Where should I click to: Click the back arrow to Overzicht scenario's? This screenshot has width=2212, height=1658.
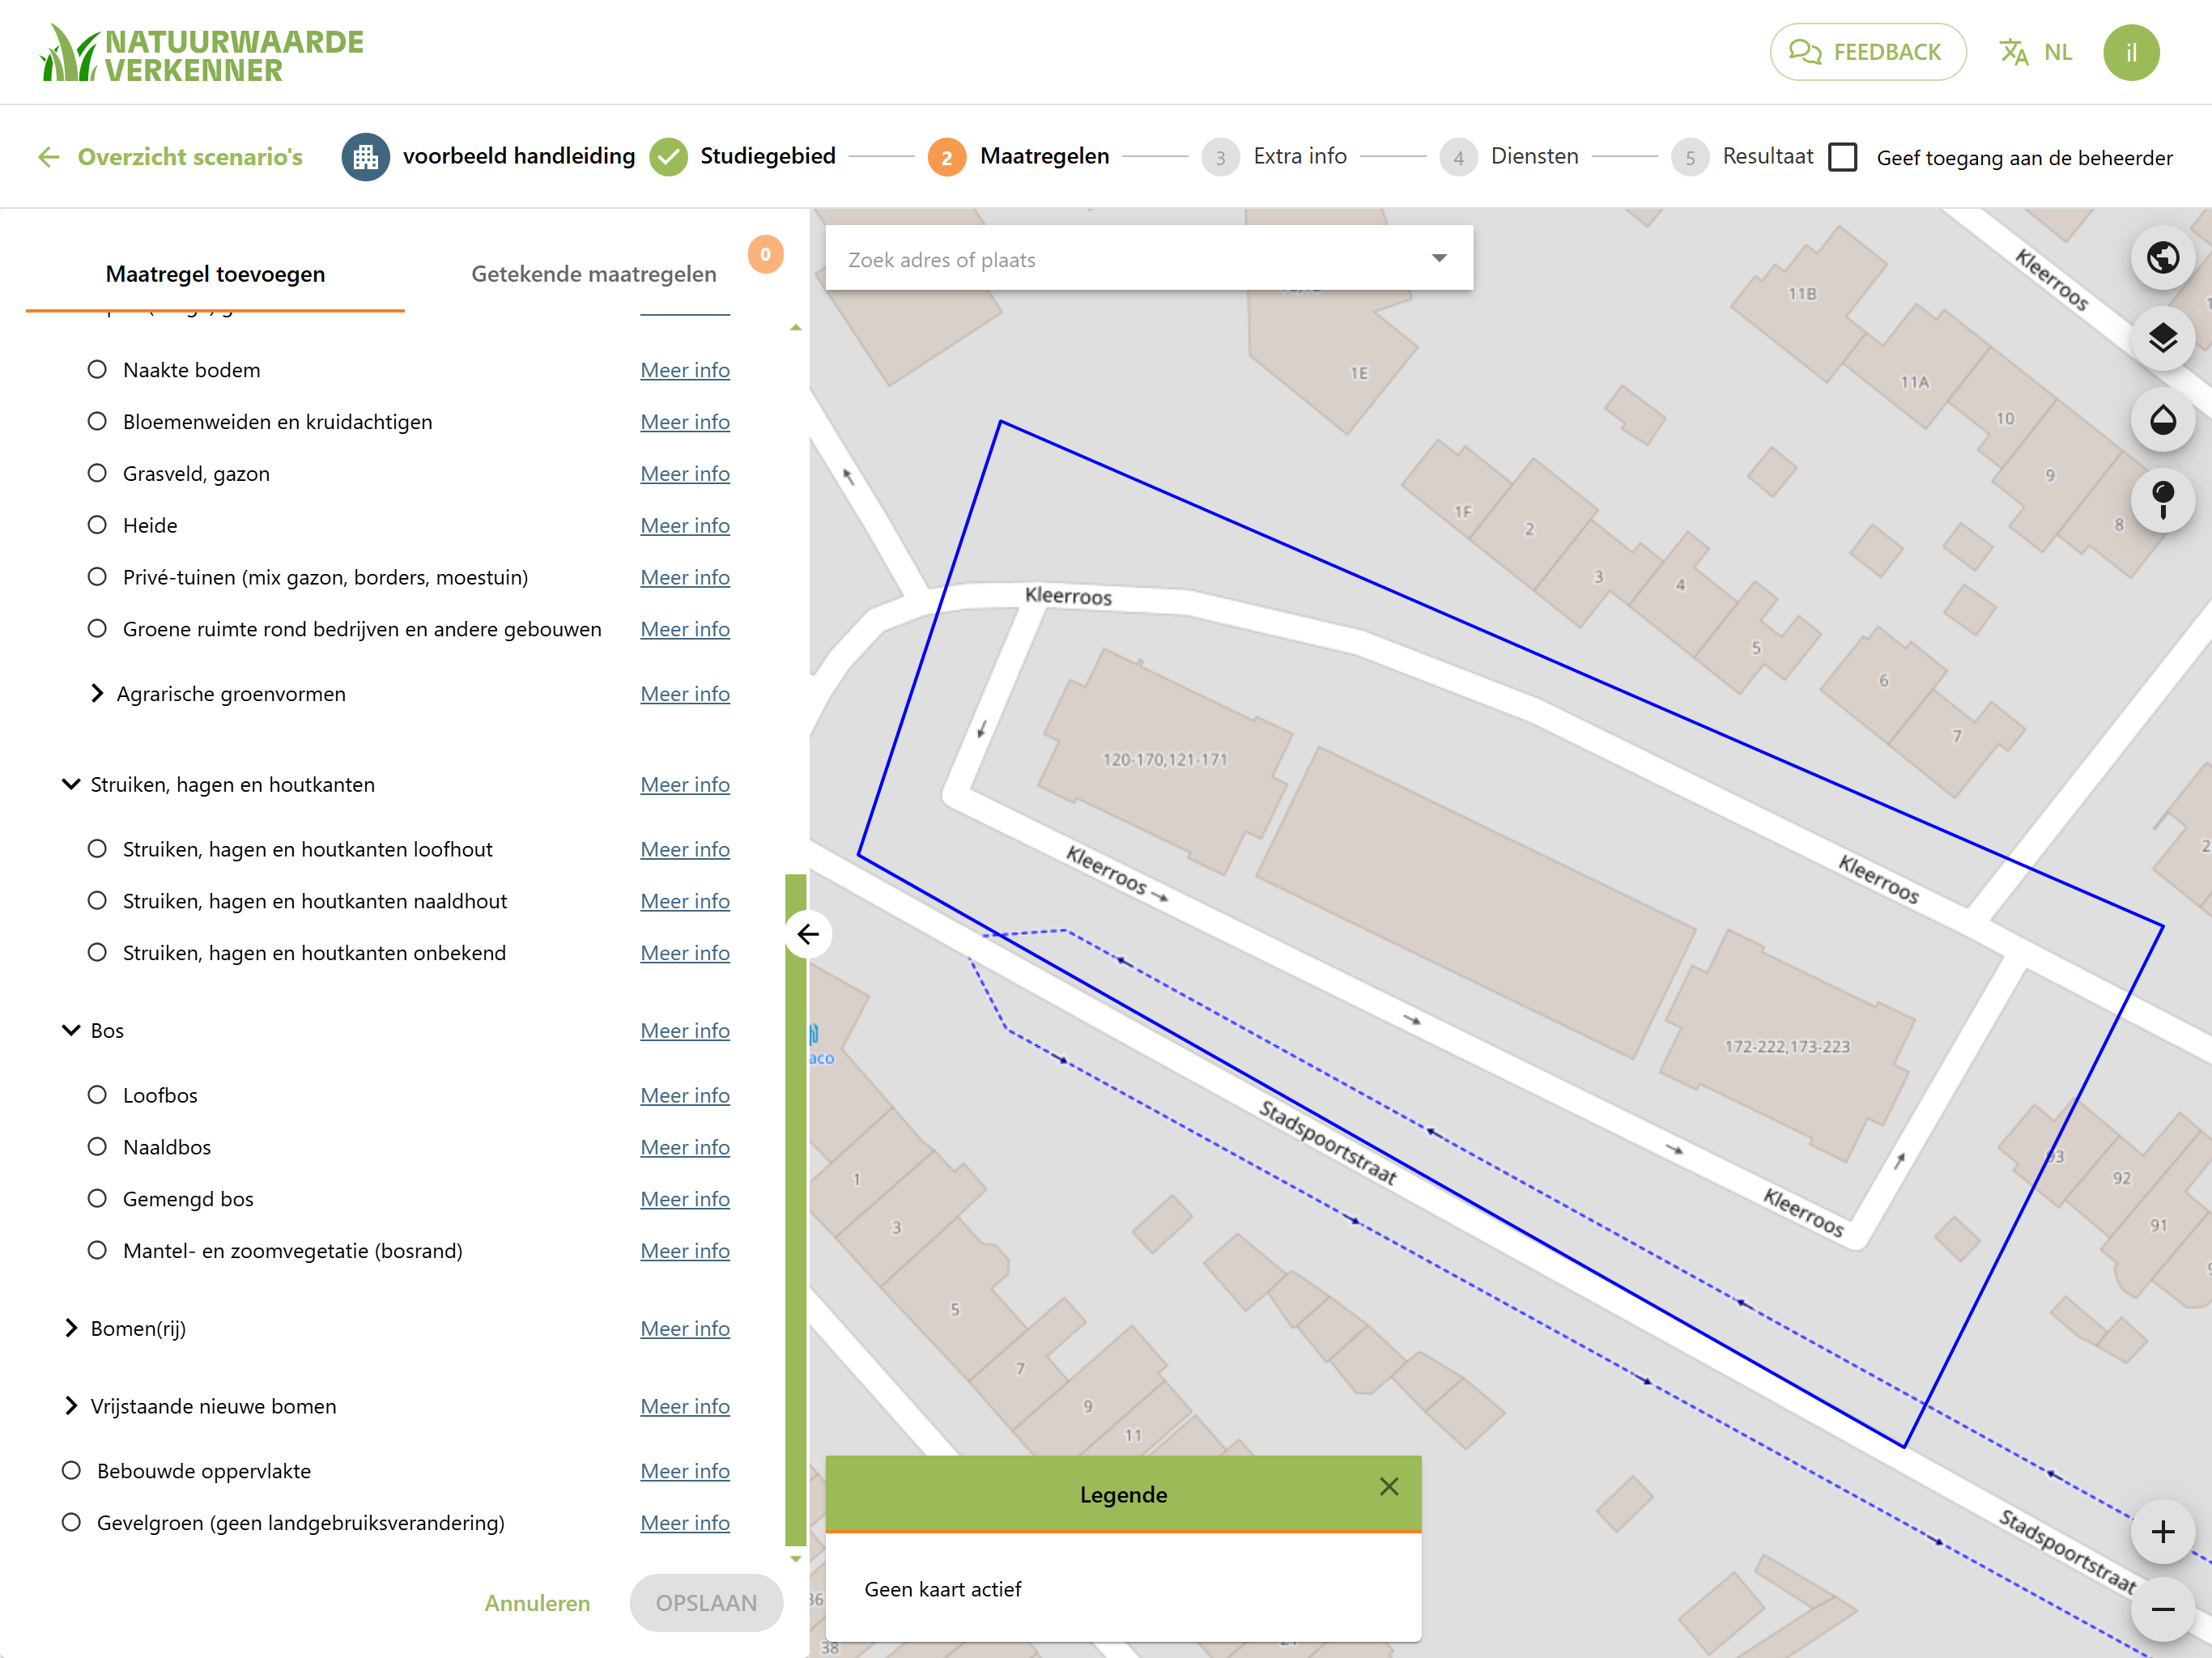click(x=49, y=157)
